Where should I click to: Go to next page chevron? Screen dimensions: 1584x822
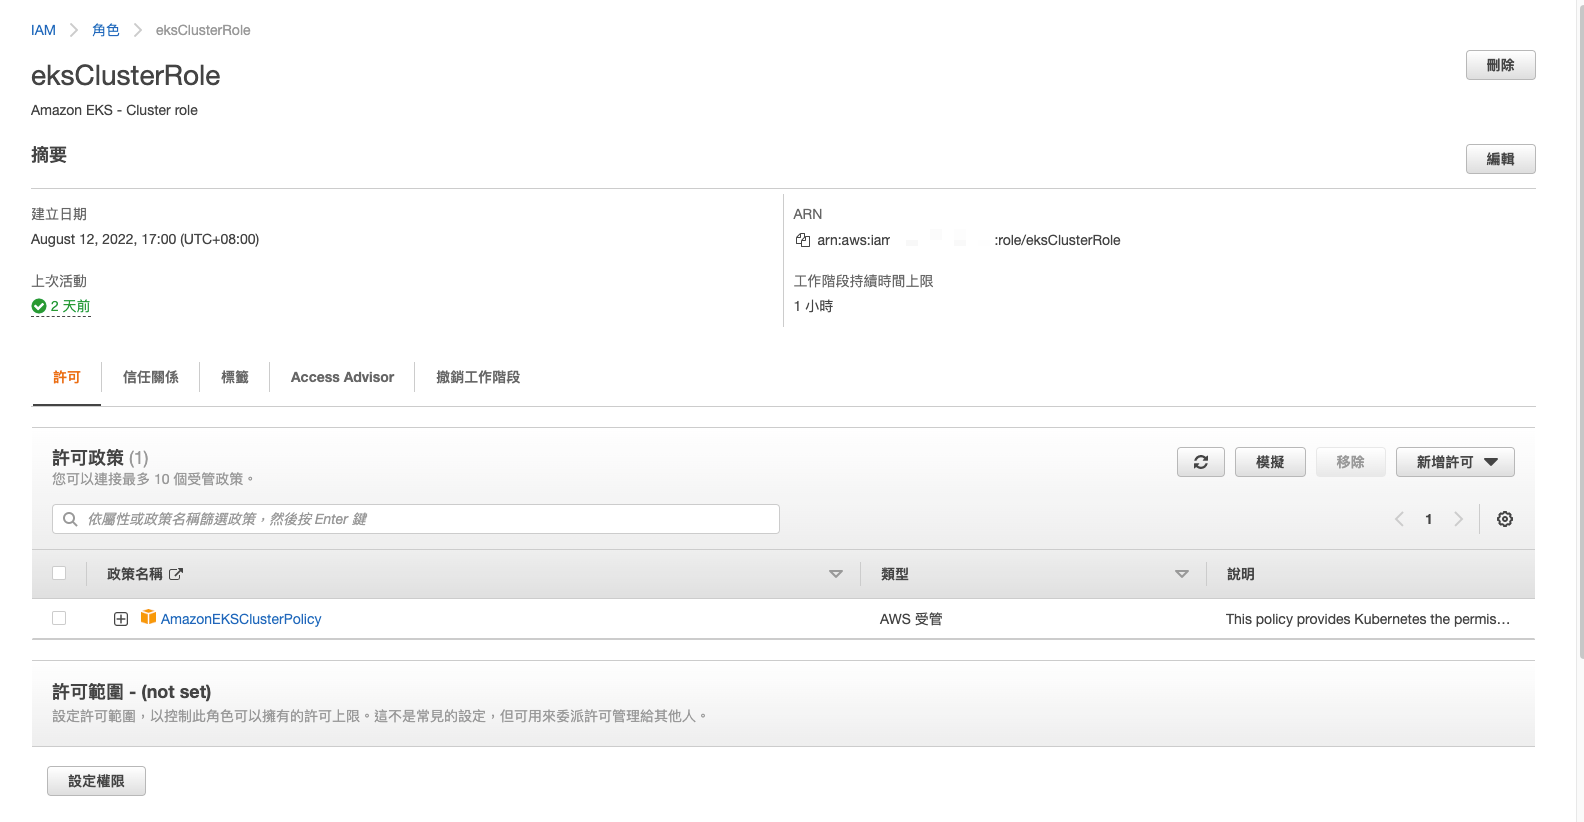(1459, 519)
